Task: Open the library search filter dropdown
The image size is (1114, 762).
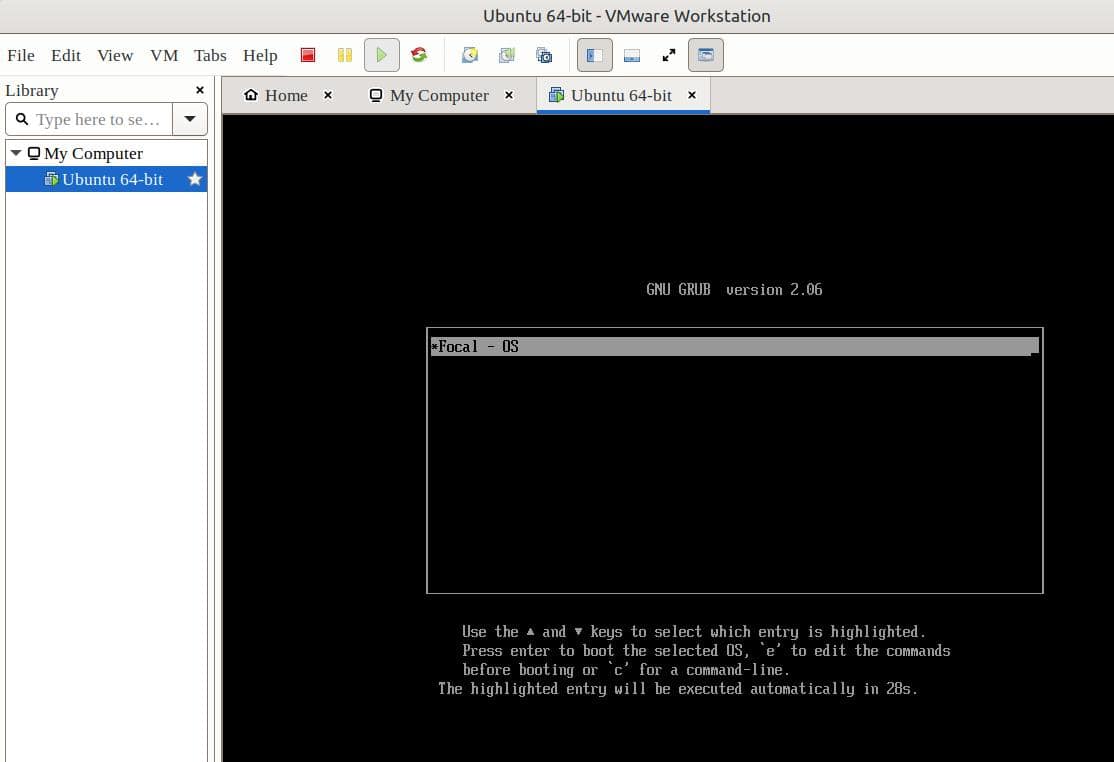Action: (190, 119)
